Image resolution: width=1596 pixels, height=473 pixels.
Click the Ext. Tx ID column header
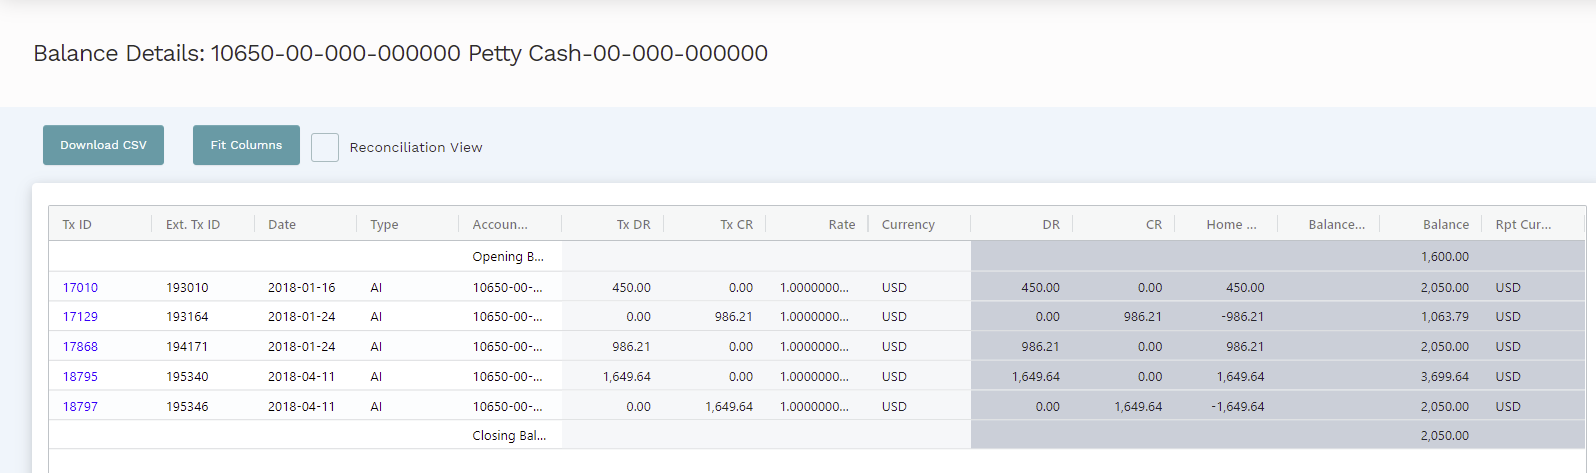pos(193,225)
